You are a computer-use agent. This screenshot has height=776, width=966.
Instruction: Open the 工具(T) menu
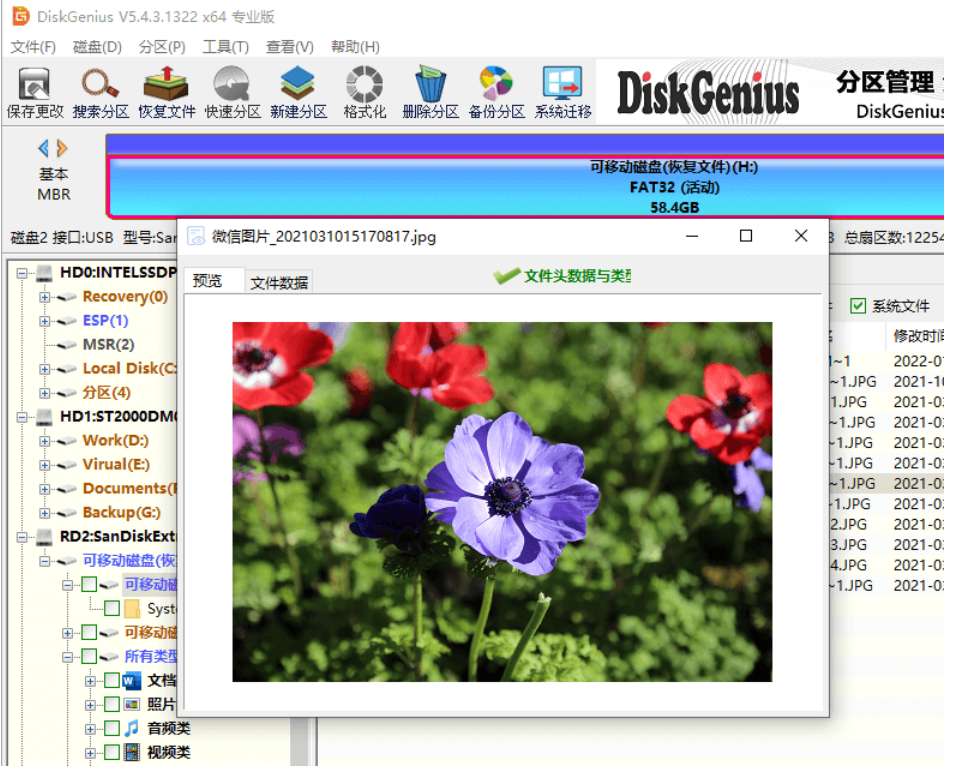click(225, 47)
